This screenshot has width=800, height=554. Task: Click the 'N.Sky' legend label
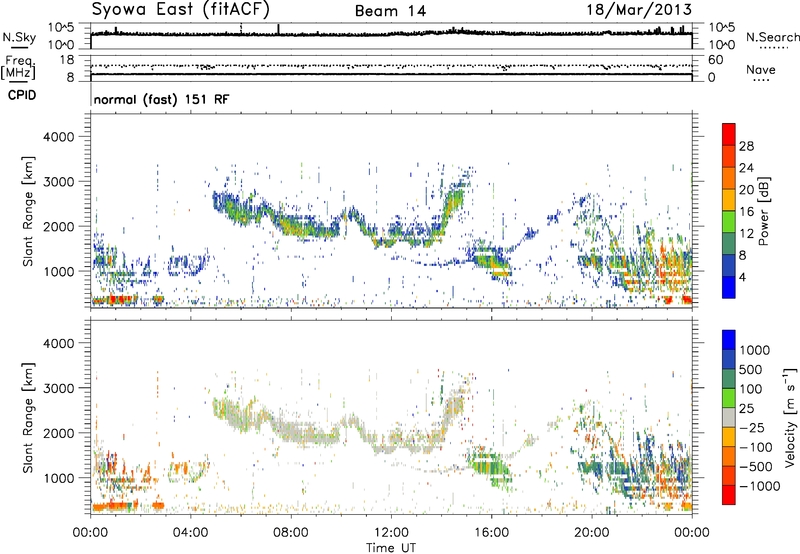point(19,37)
